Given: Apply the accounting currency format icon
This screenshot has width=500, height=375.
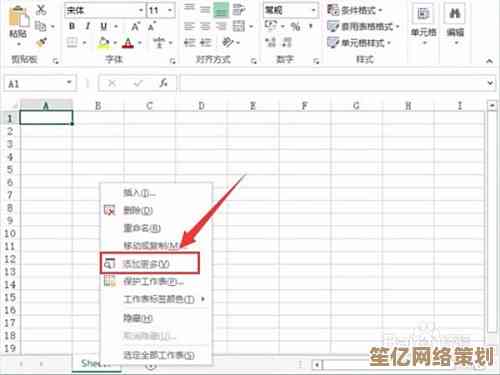Looking at the screenshot, I should pos(271,26).
